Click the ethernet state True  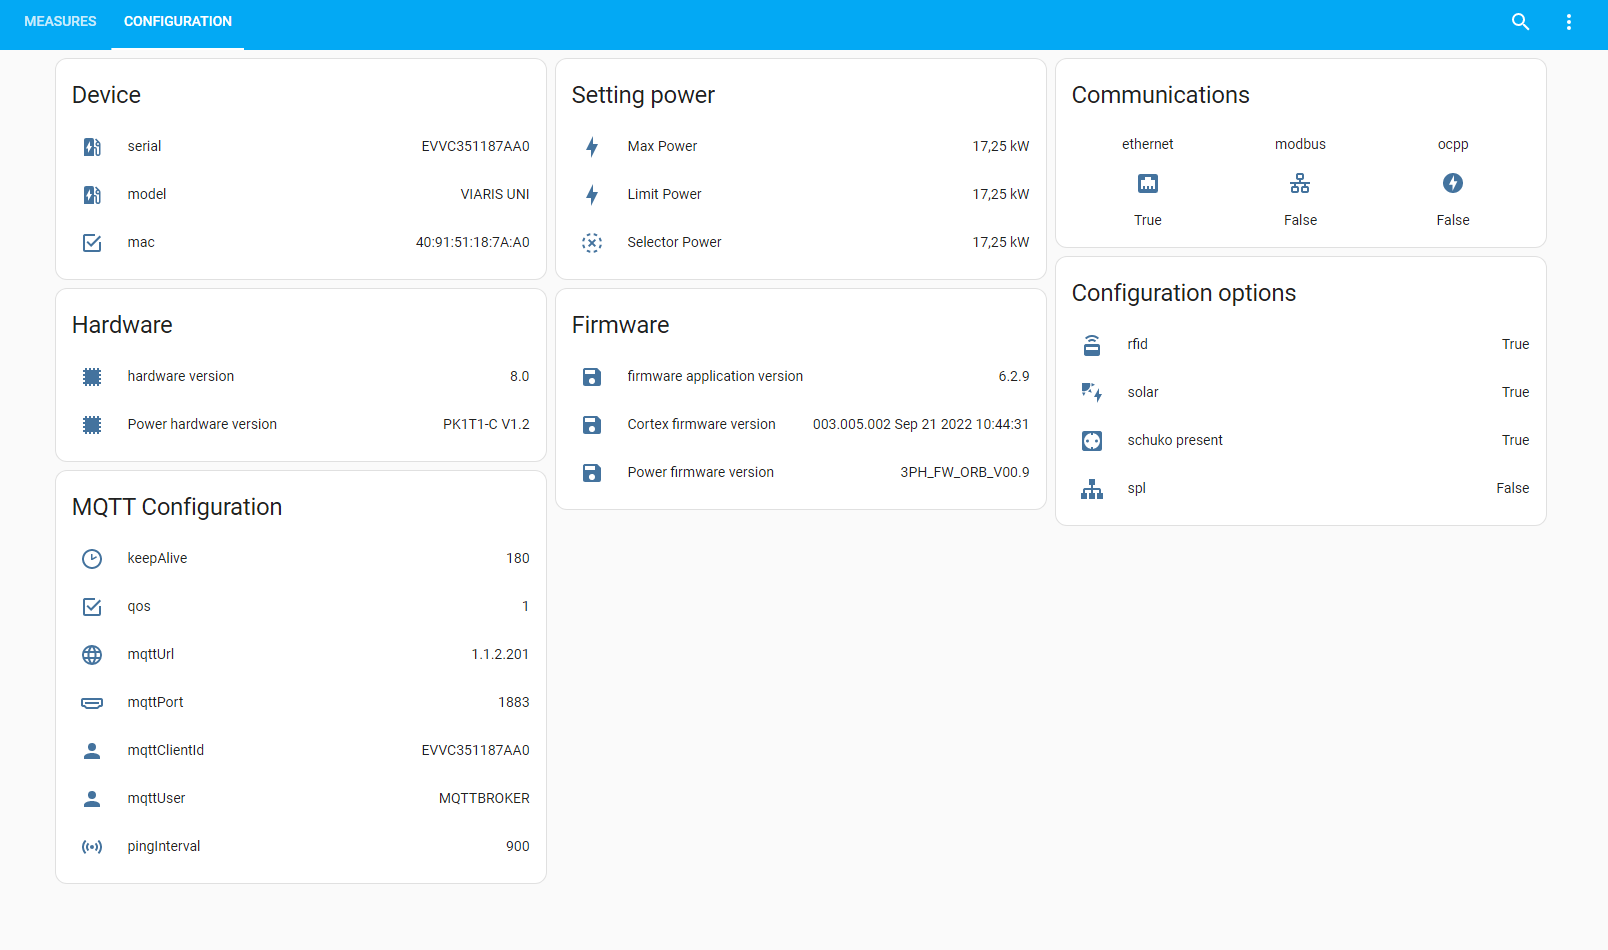[1148, 220]
